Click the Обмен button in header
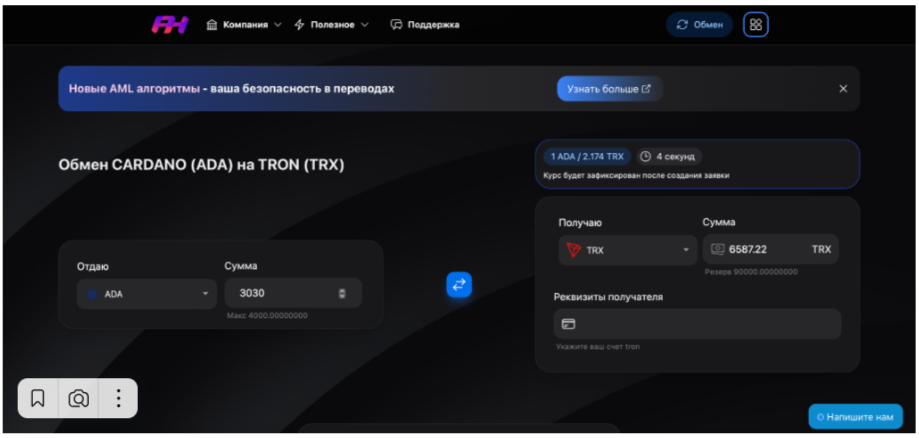The height and width of the screenshot is (438, 919). click(700, 25)
